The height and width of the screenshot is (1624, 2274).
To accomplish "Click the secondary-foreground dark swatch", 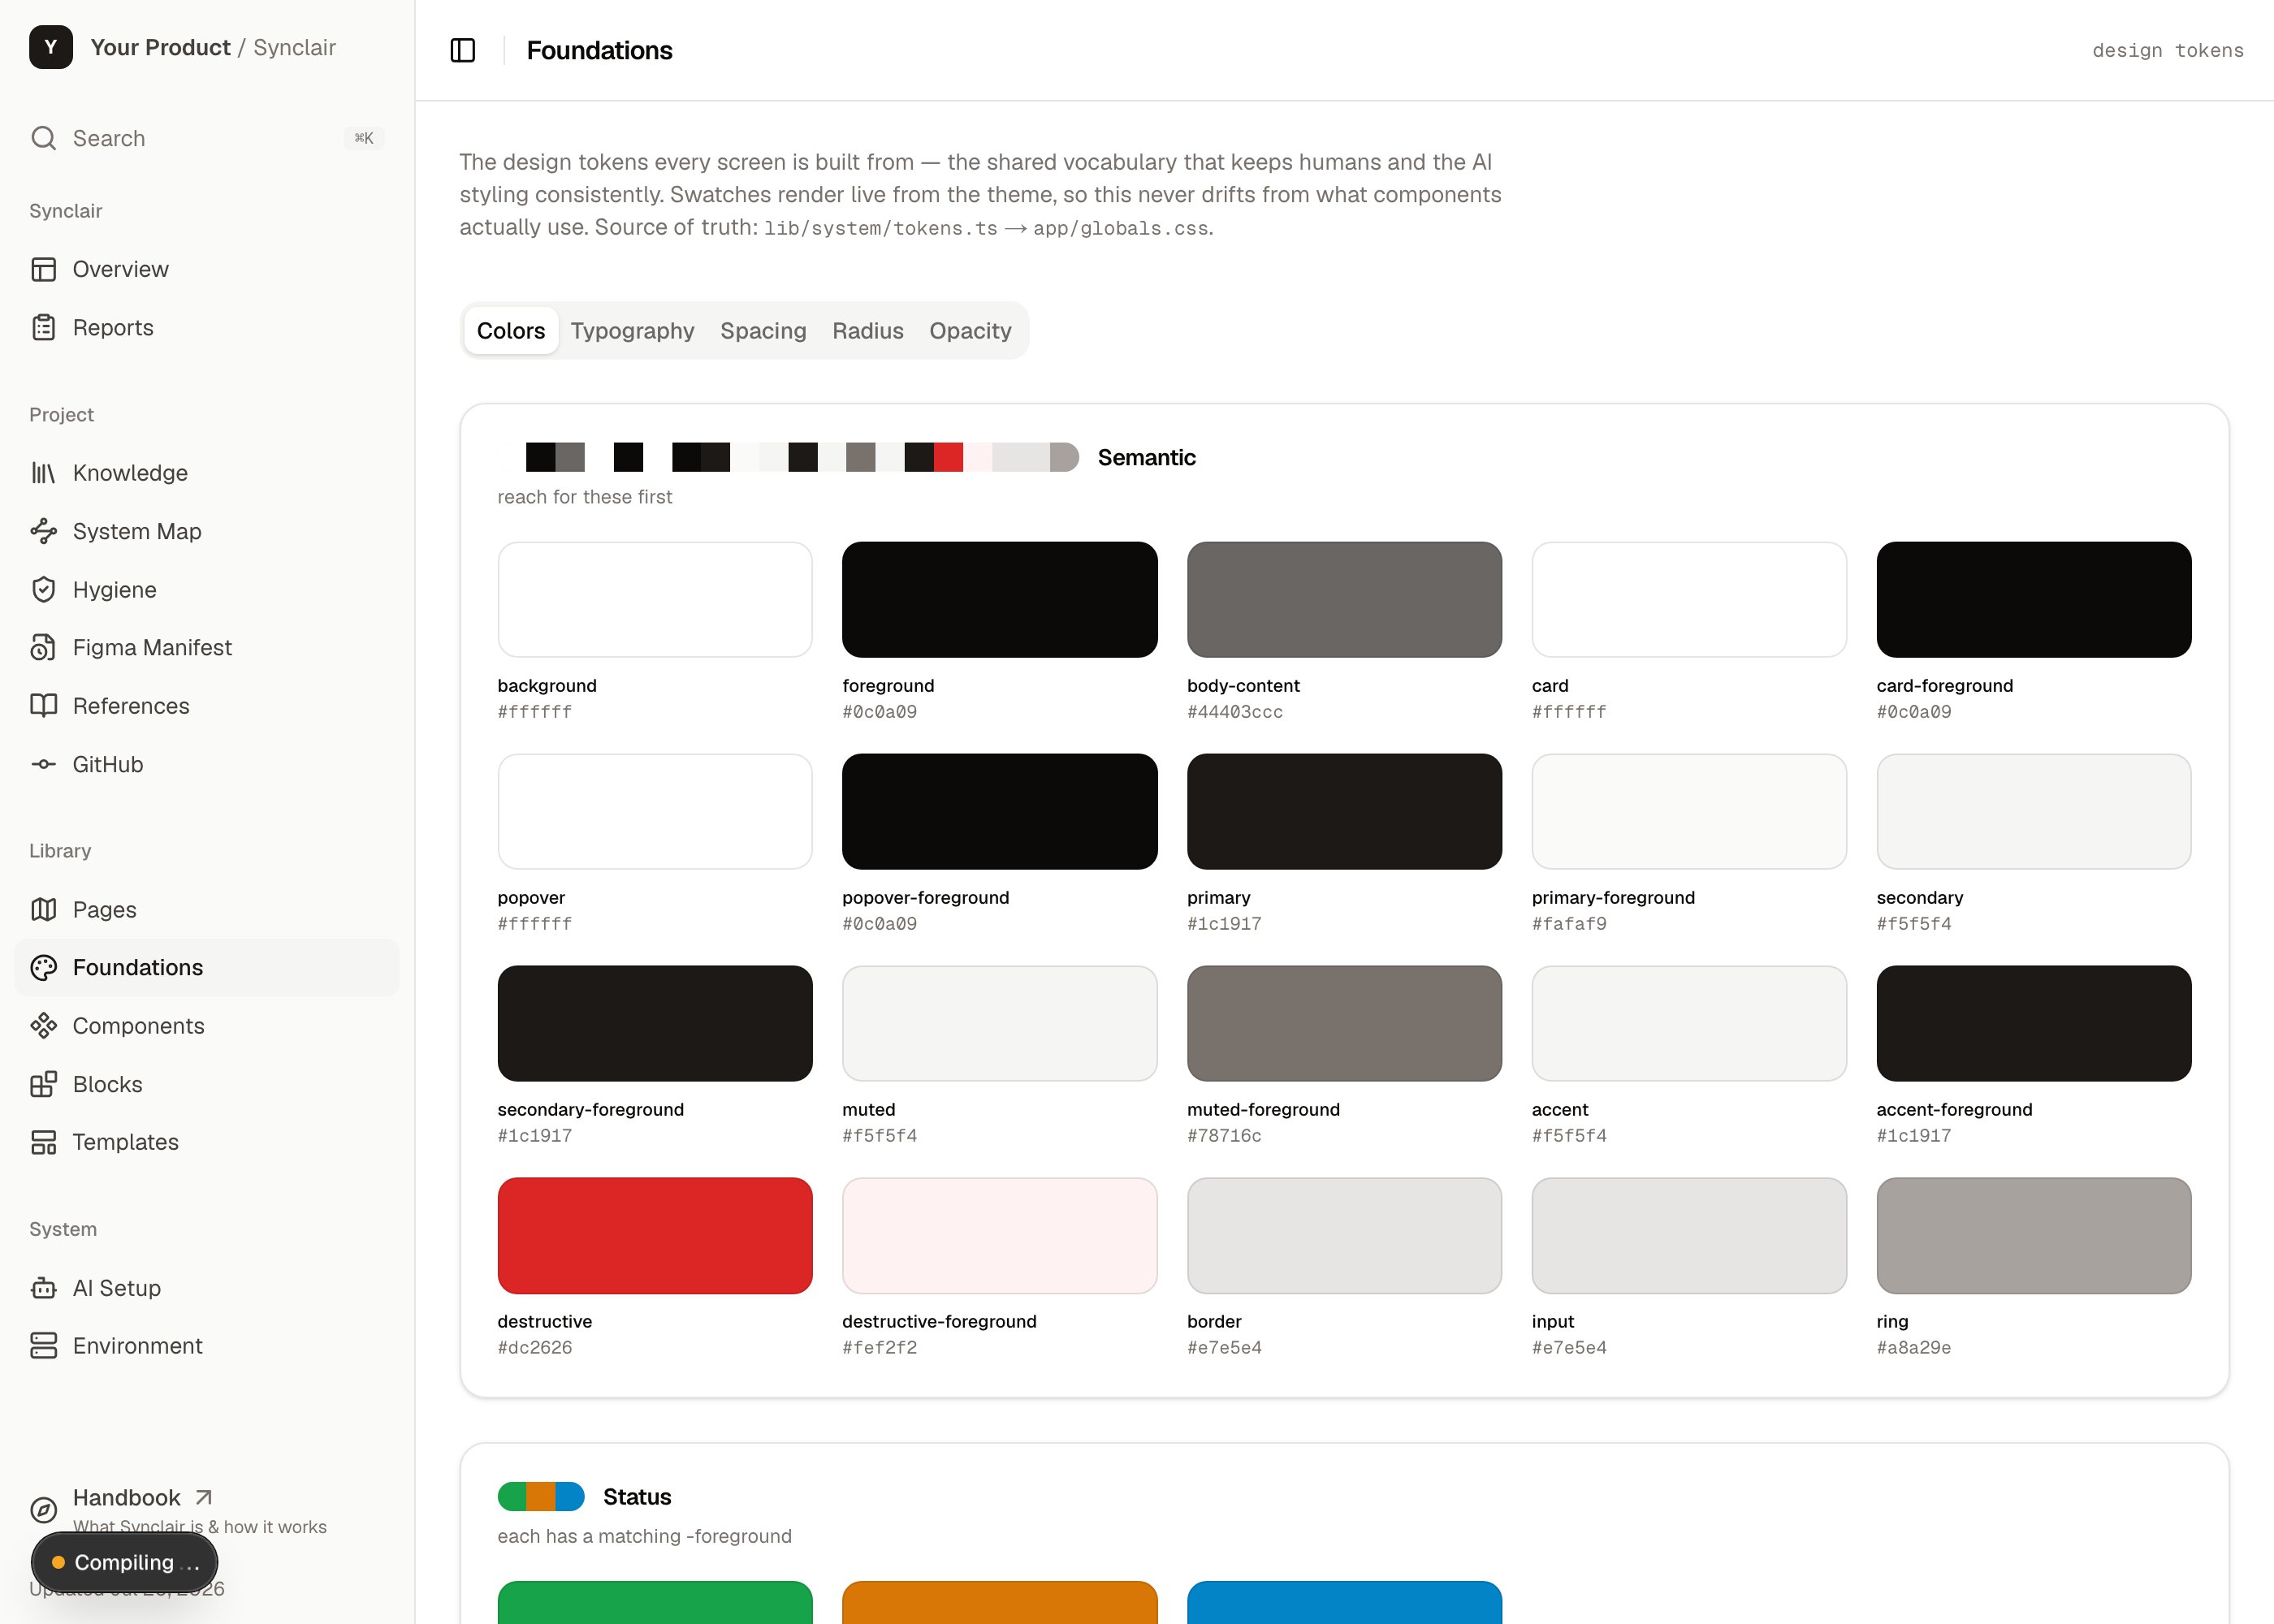I will click(655, 1023).
